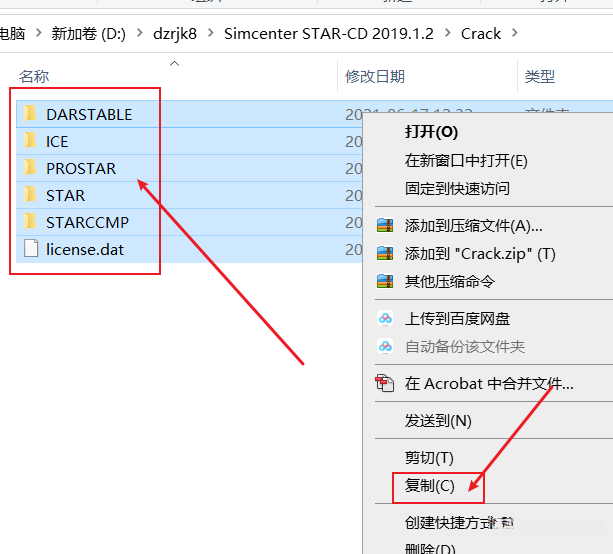The width and height of the screenshot is (613, 554).
Task: Select the STAR folder name
Action: click(65, 195)
